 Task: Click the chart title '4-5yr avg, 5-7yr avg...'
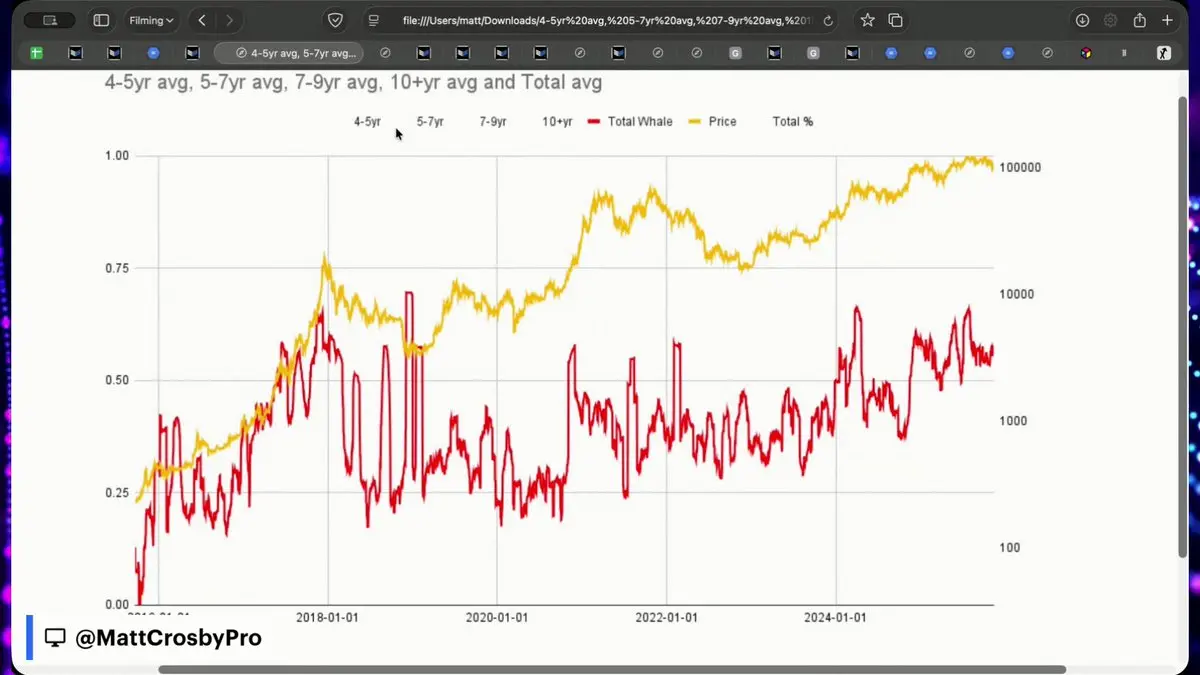(x=353, y=83)
